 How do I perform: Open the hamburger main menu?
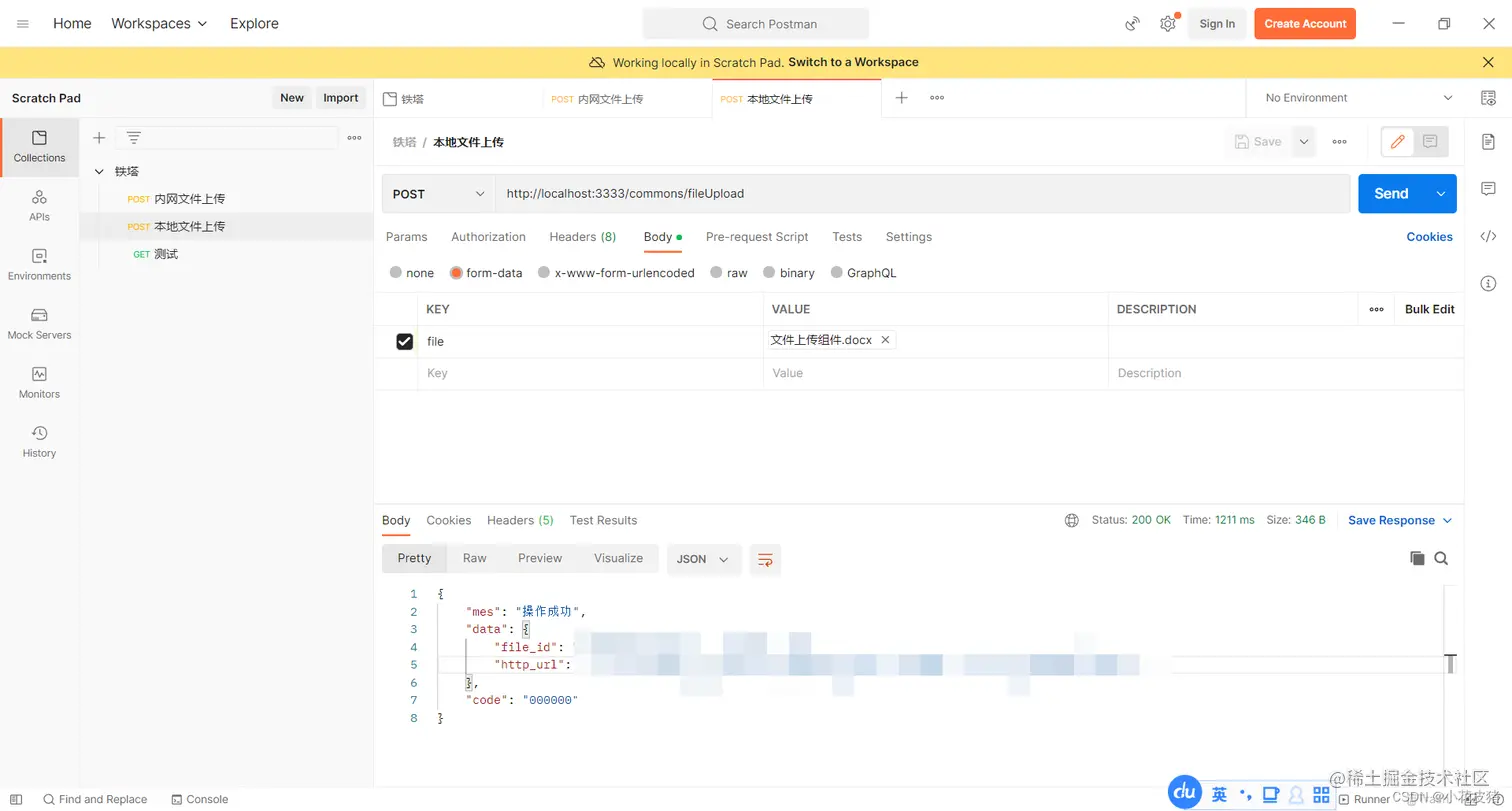tap(23, 23)
